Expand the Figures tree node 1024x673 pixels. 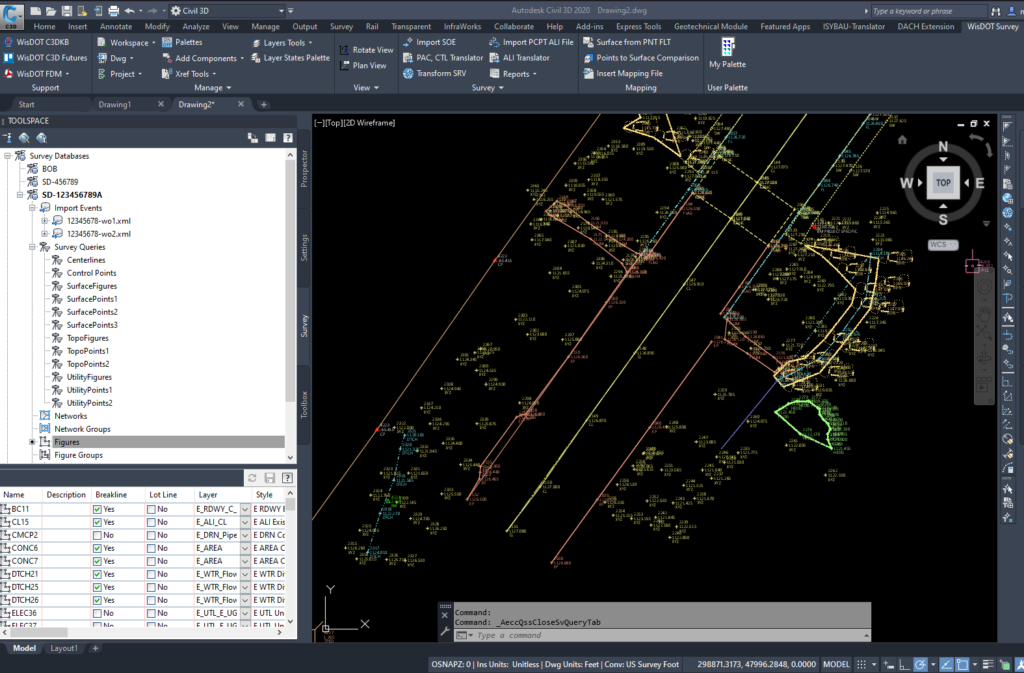32,442
